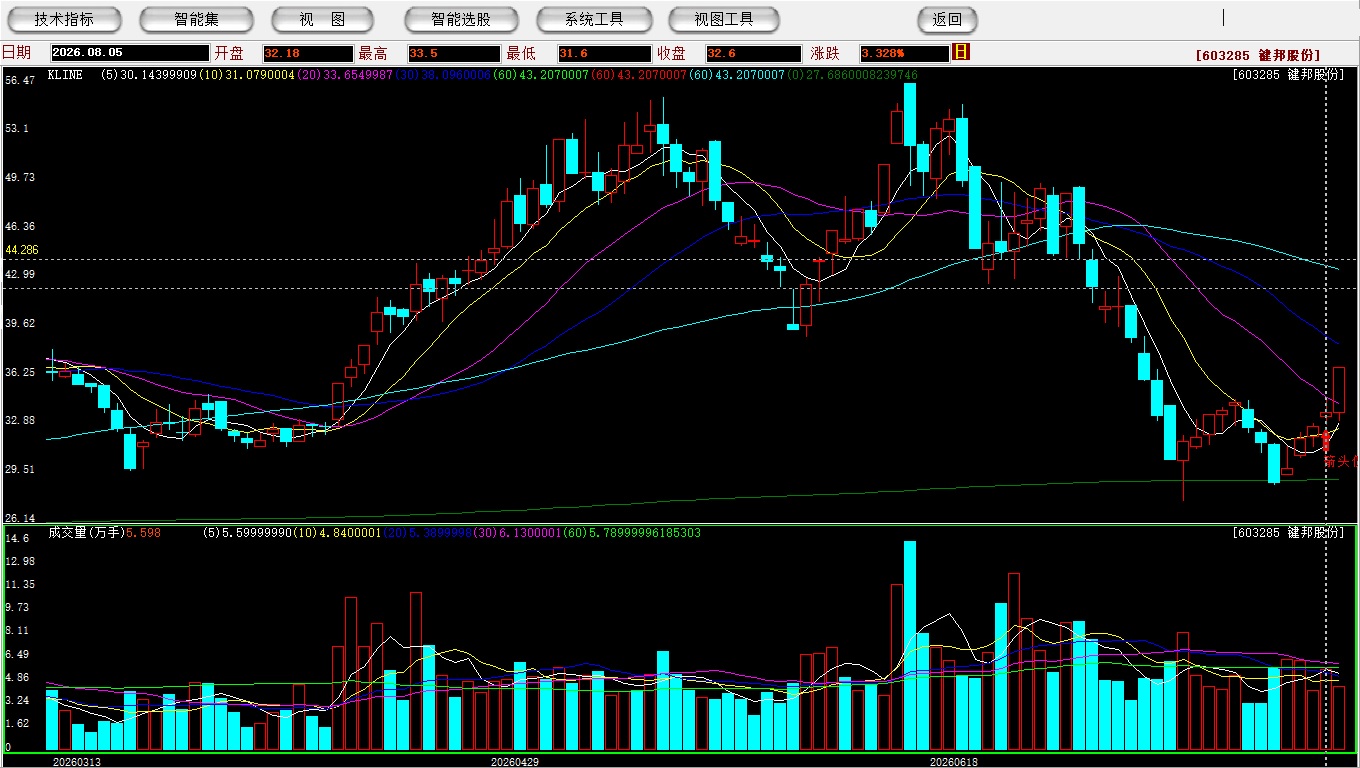1360x768 pixels.
Task: Click the 最高 value field 33.5
Action: [454, 53]
